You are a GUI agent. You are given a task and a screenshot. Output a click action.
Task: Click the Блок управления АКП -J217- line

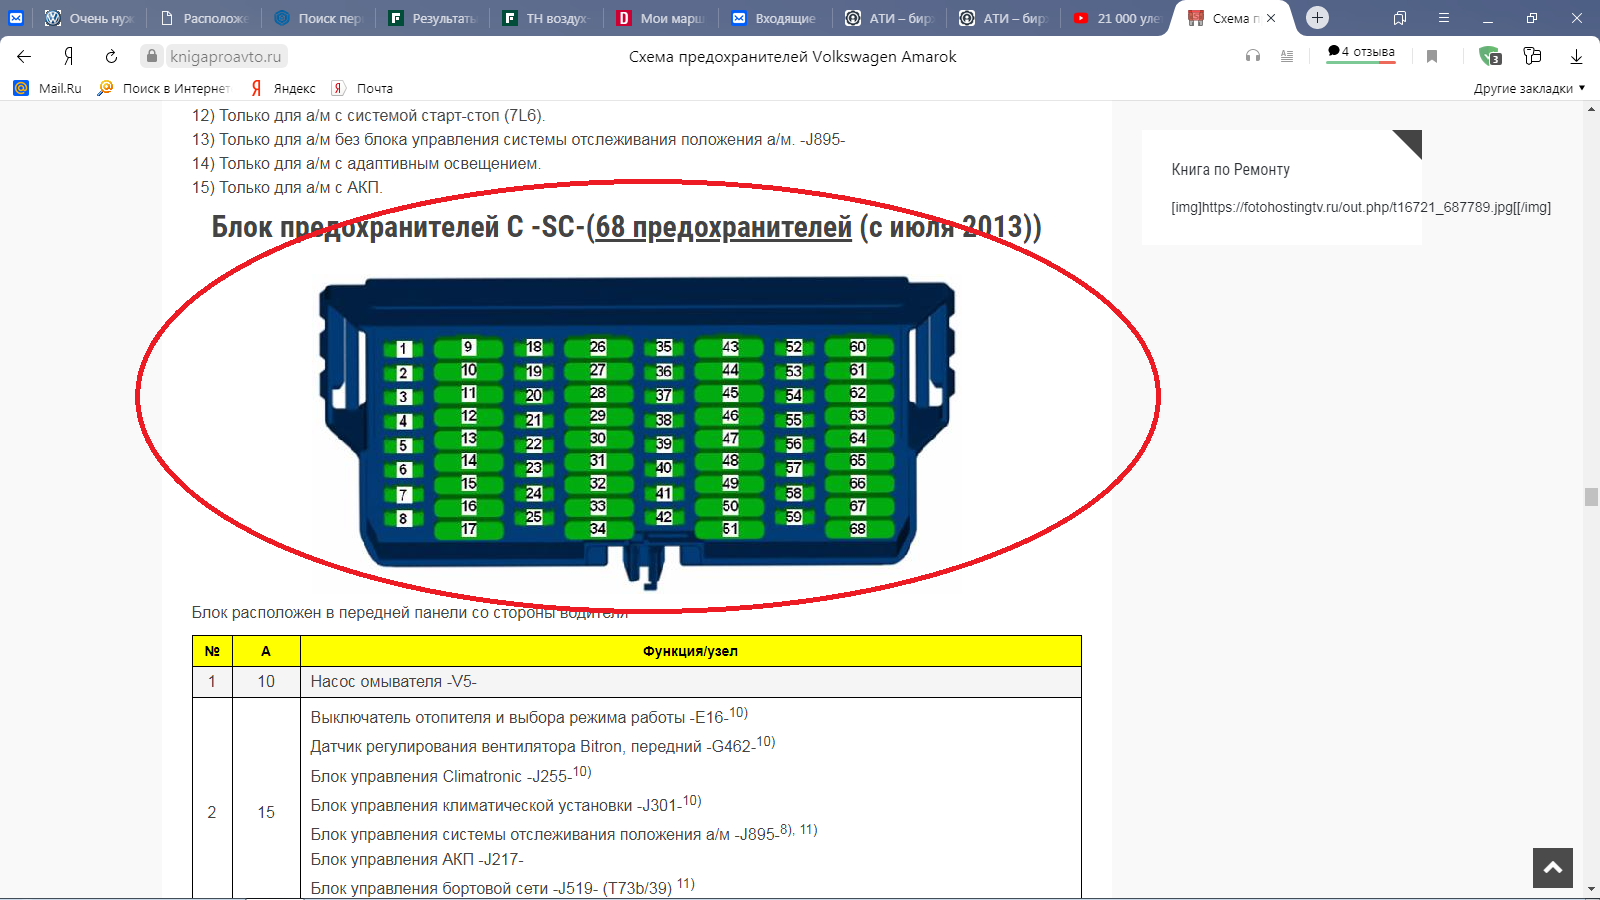[417, 859]
